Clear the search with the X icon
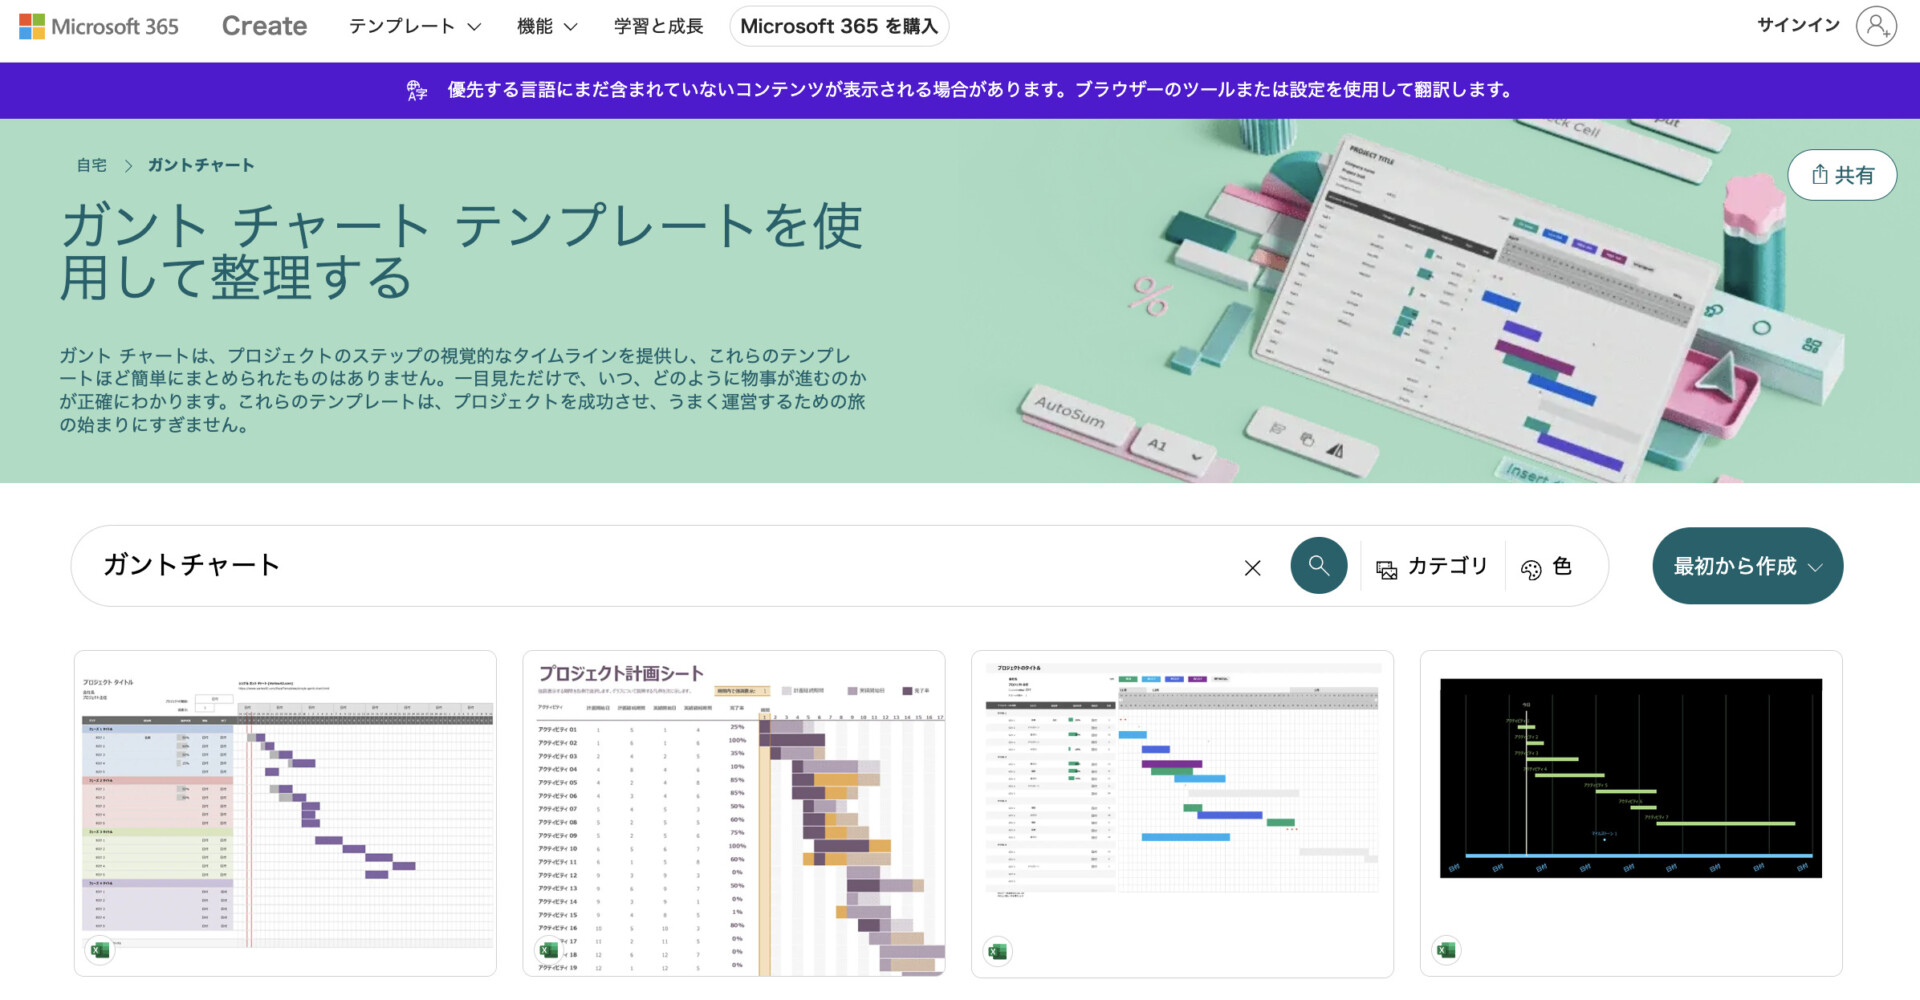Viewport: 1920px width, 1000px height. pos(1252,568)
